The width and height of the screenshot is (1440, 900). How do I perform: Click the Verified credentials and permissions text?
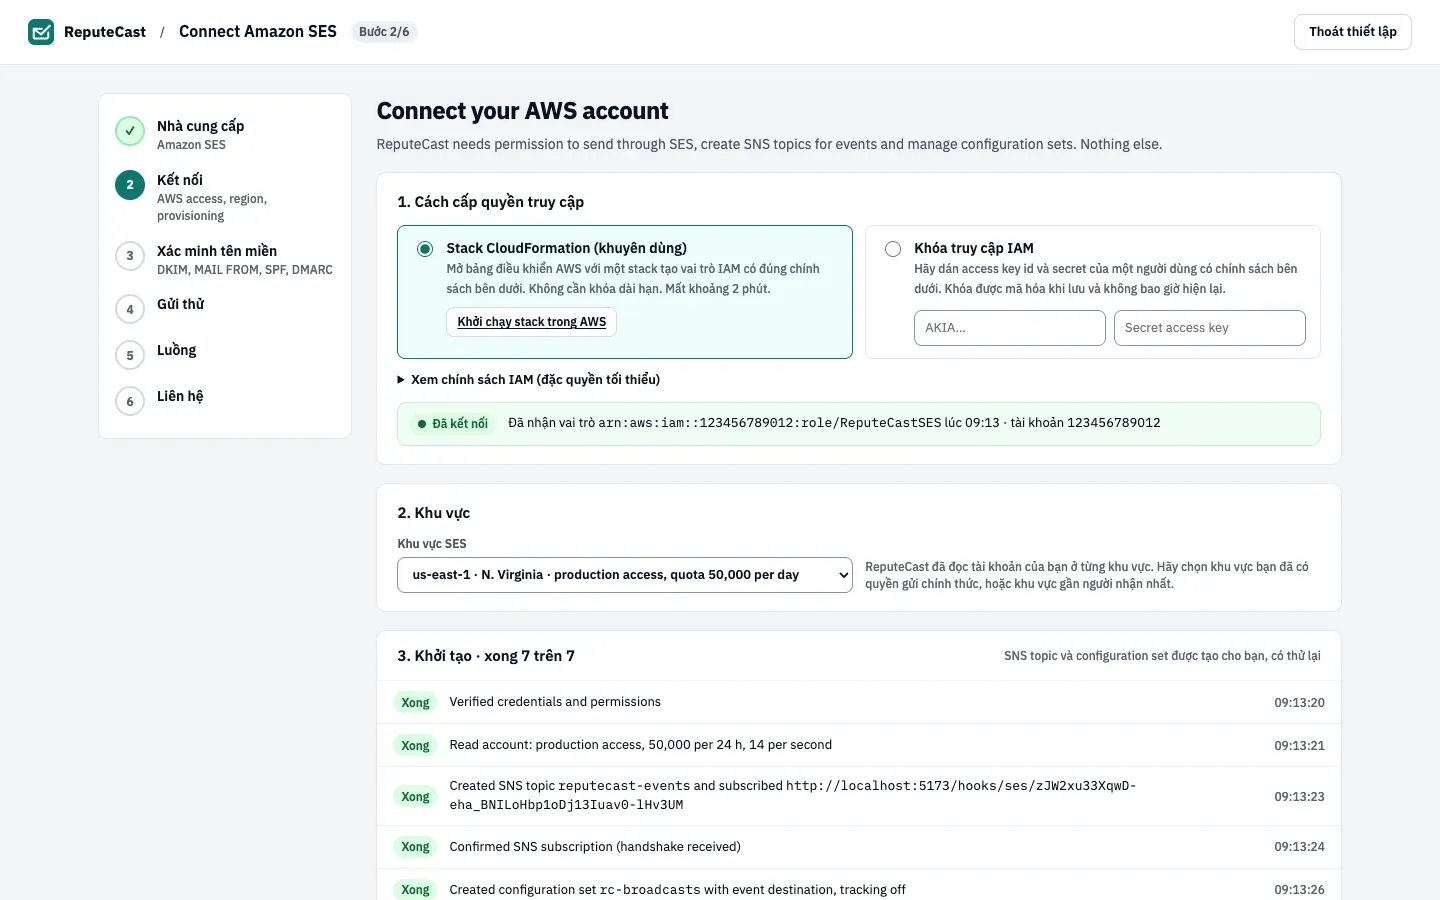pyautogui.click(x=555, y=702)
